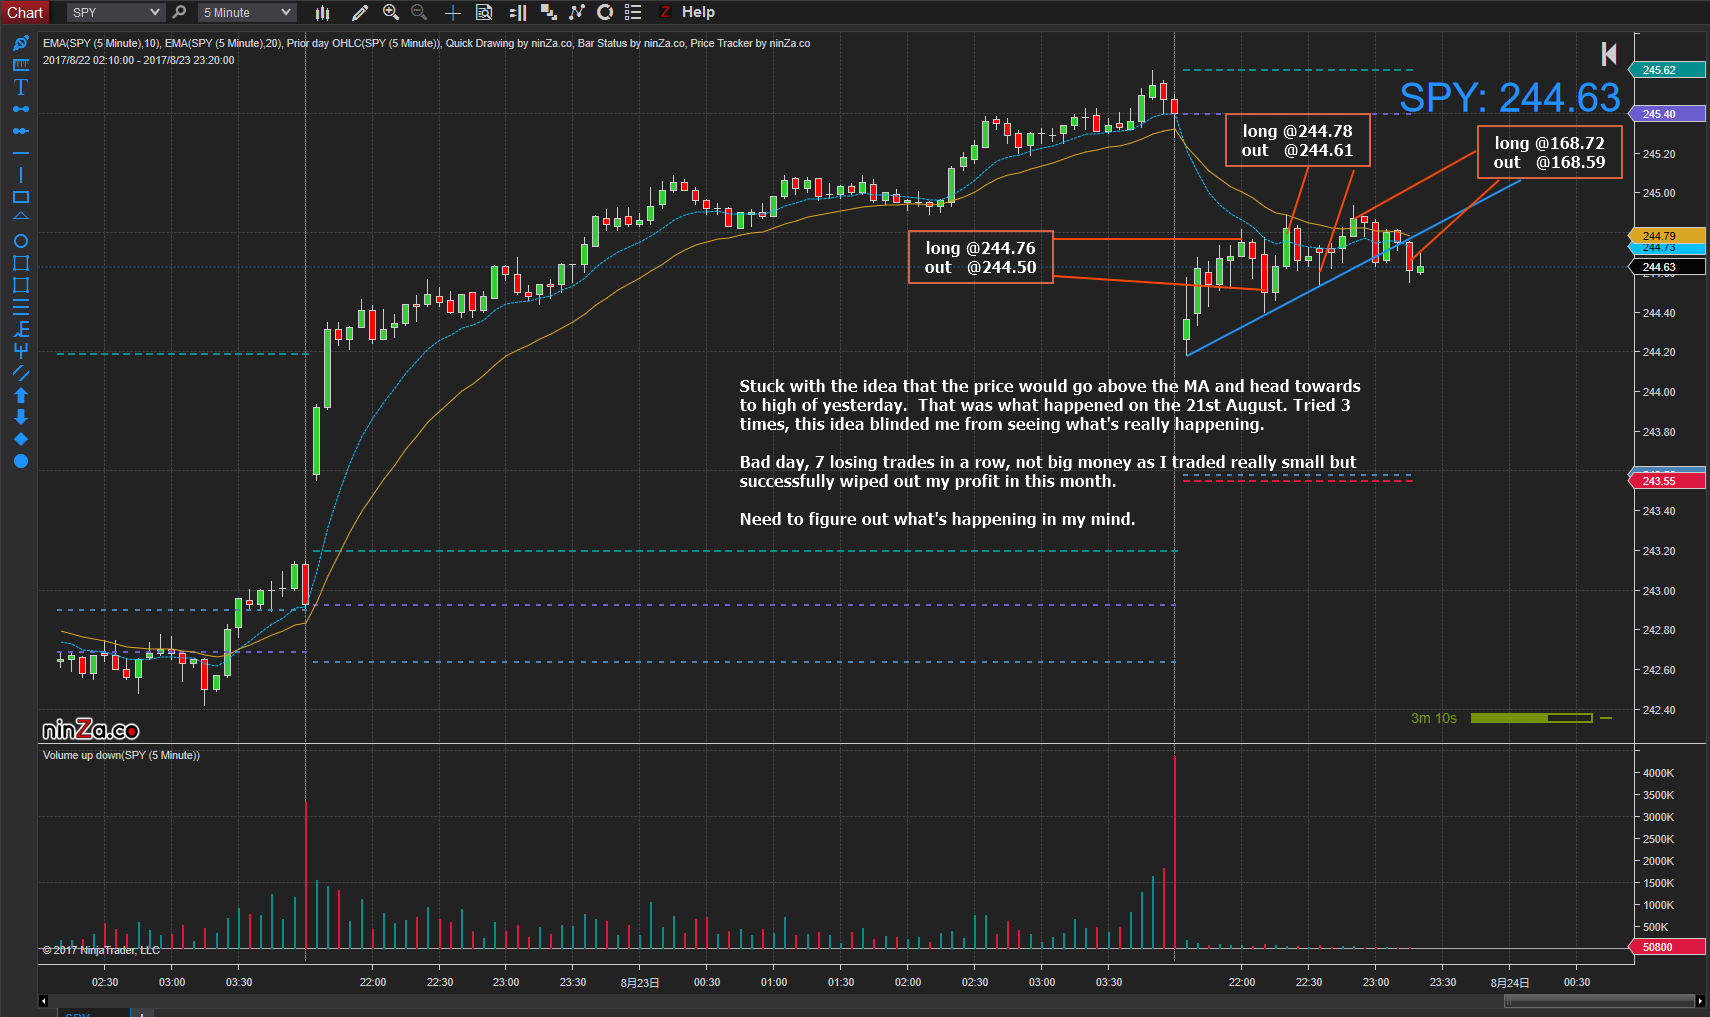1710x1017 pixels.
Task: Click the zoom out magnifier icon
Action: [419, 12]
